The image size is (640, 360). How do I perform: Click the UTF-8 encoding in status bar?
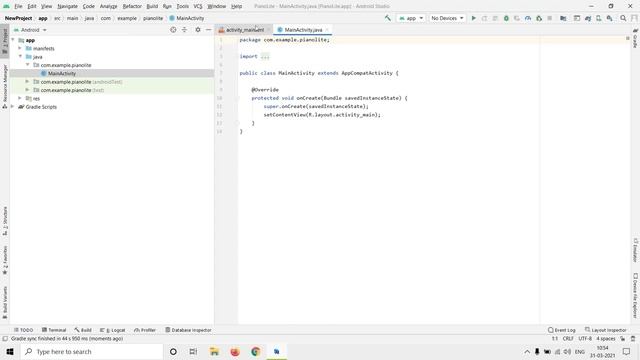pos(585,339)
